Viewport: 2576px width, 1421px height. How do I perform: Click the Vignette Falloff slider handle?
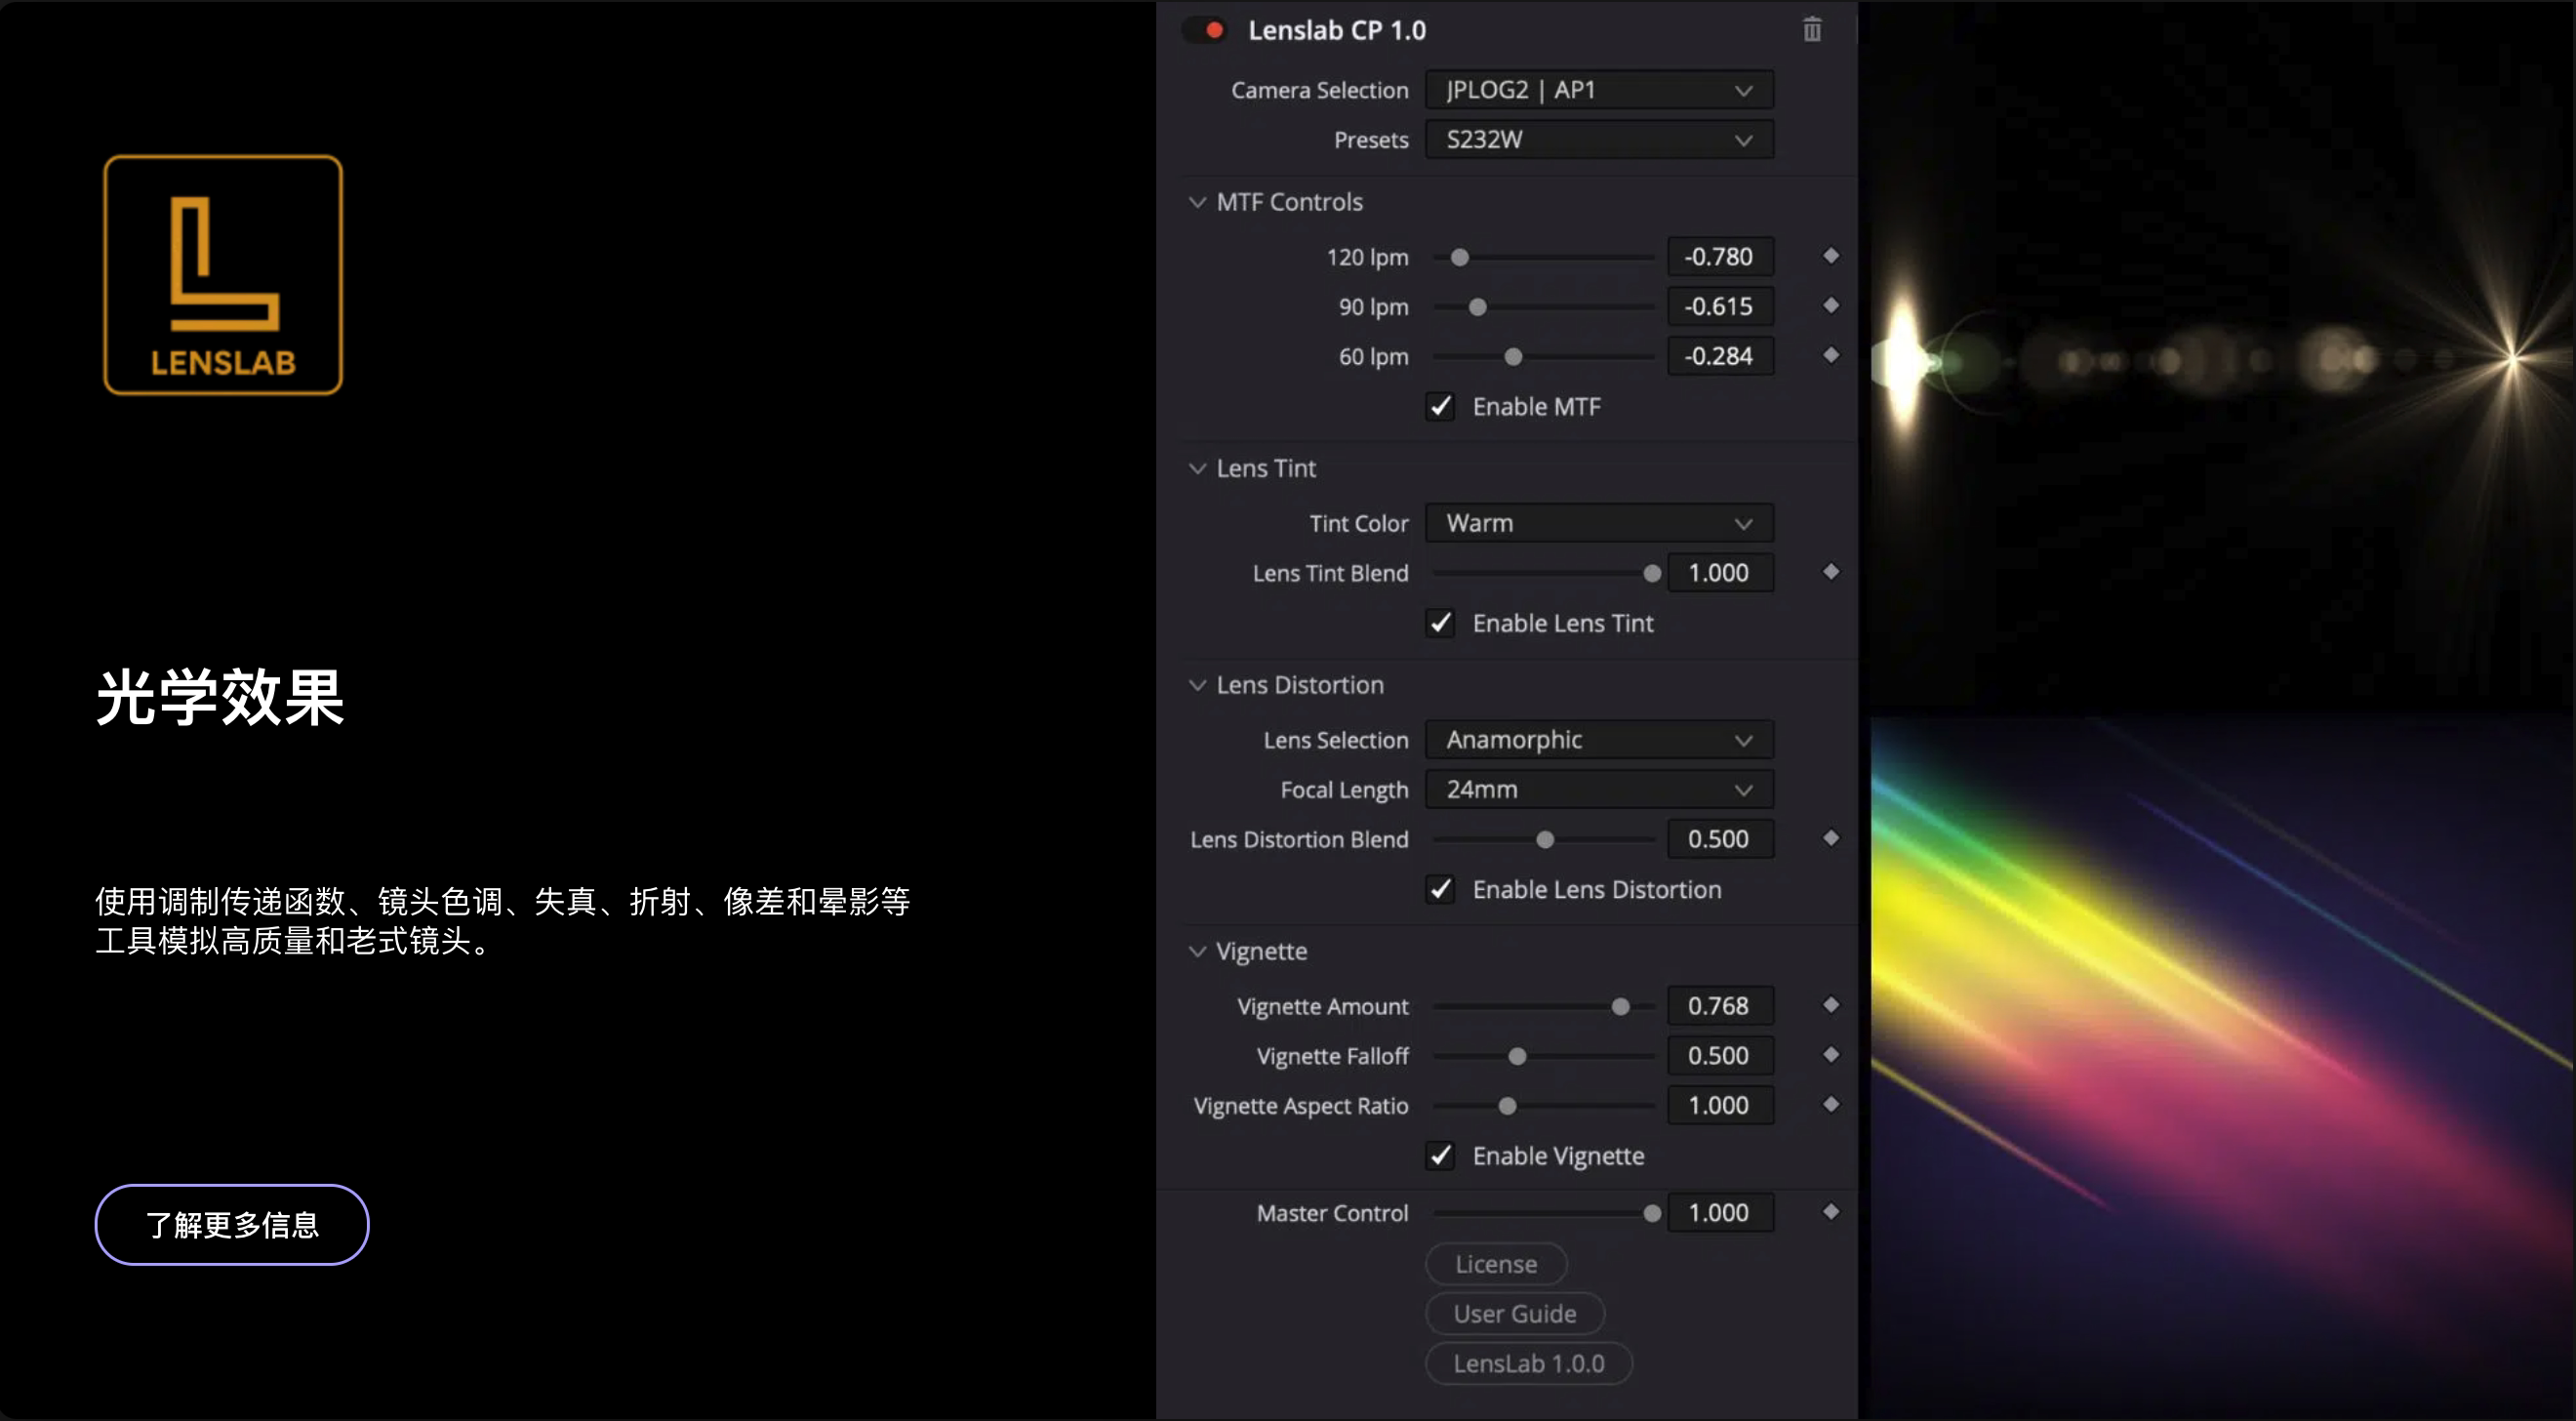click(1516, 1057)
